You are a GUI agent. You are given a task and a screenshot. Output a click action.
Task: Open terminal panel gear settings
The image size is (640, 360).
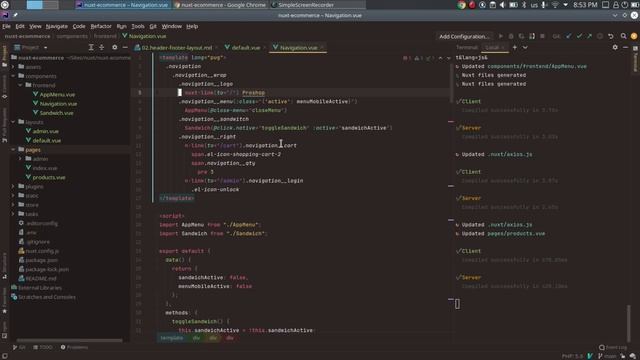[615, 47]
